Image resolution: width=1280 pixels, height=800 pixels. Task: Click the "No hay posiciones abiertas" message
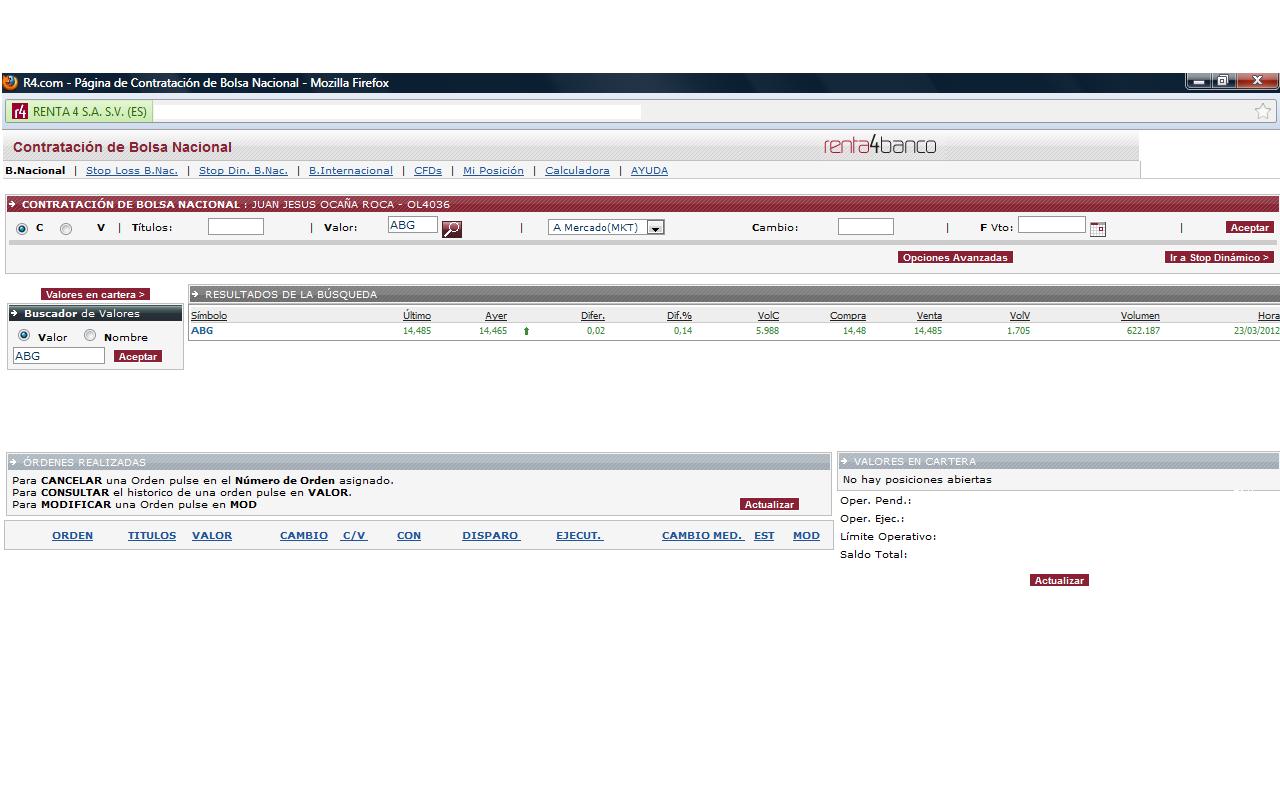point(917,480)
